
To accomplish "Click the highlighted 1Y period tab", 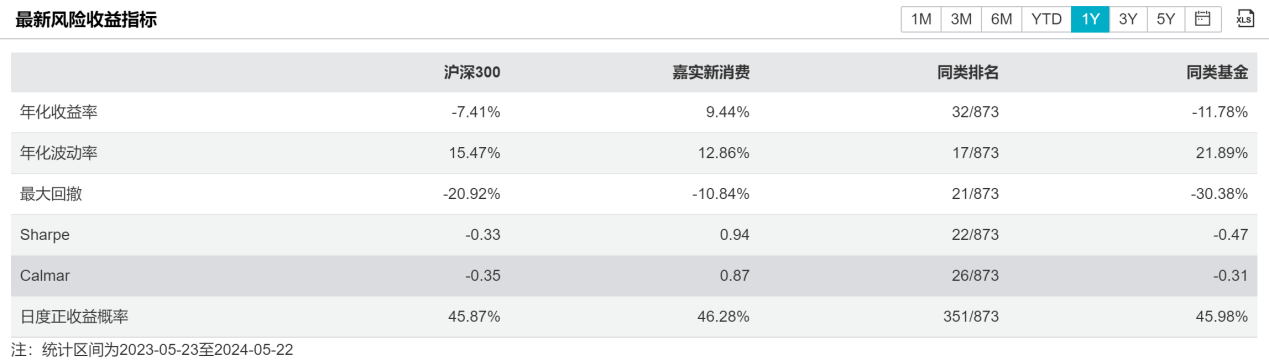I will click(x=1090, y=19).
